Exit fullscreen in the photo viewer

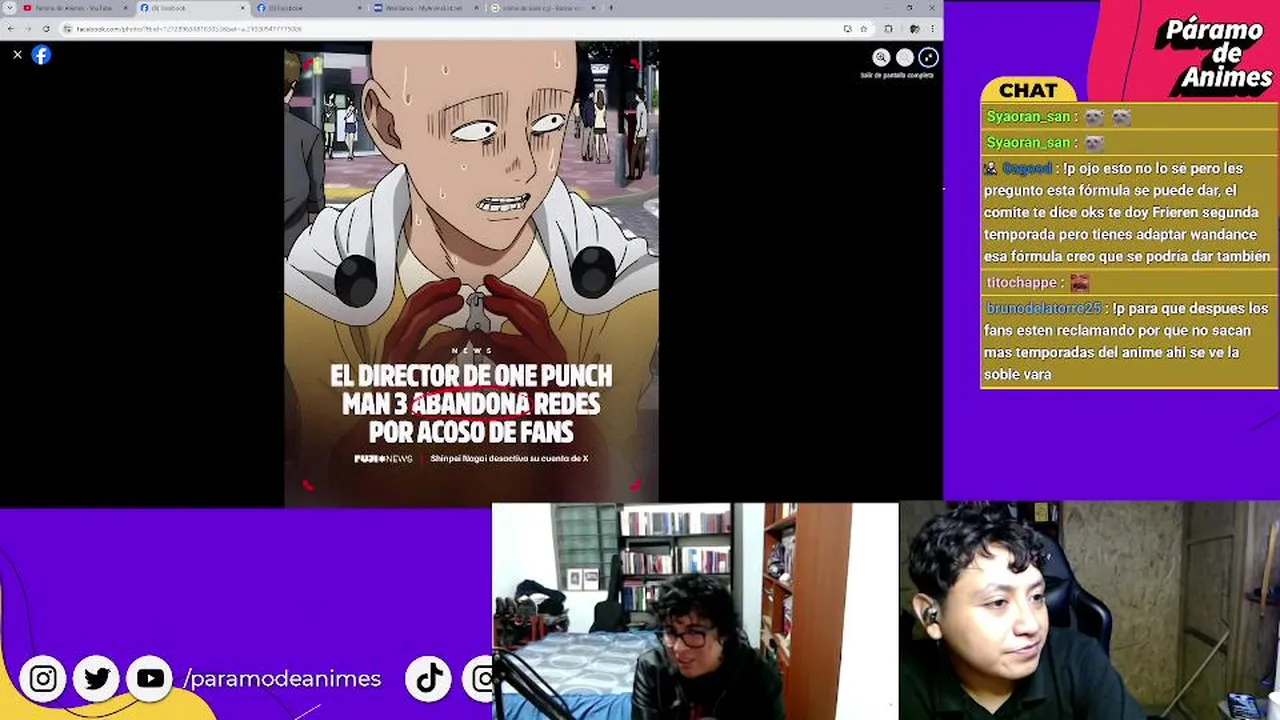[929, 58]
